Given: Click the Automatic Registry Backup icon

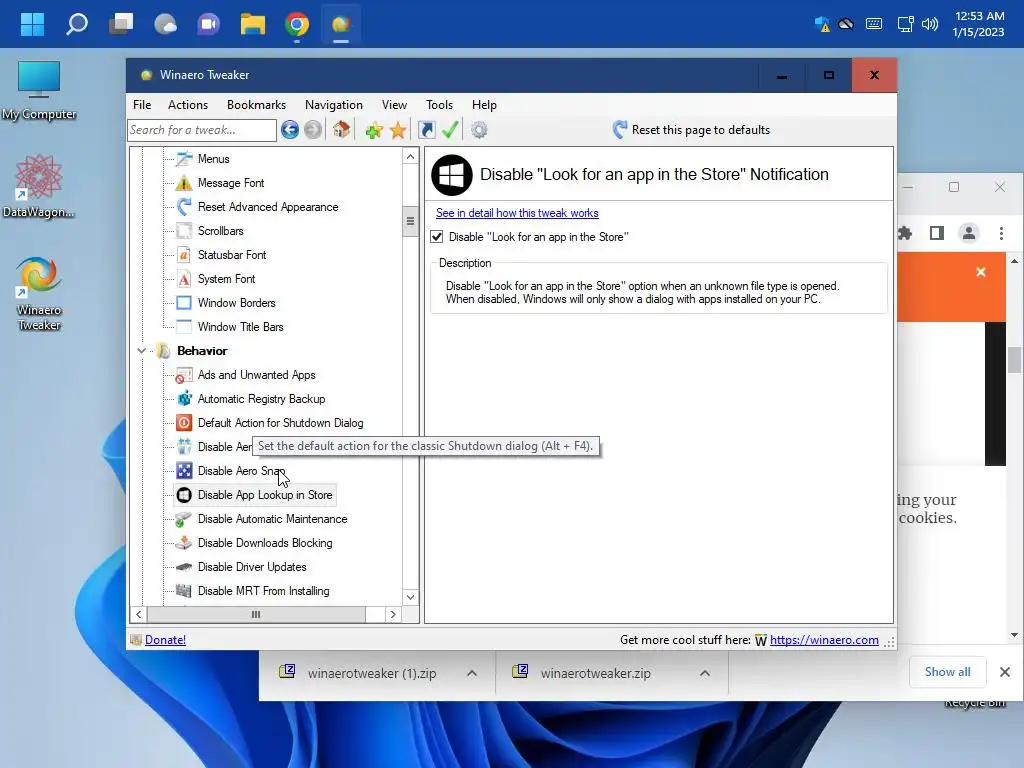Looking at the screenshot, I should pos(184,399).
